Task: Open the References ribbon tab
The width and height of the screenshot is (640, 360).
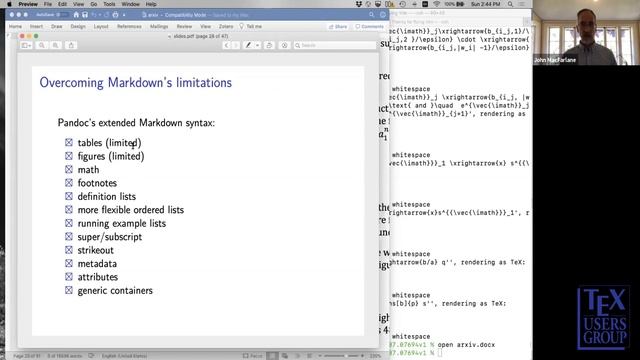Action: click(x=129, y=27)
